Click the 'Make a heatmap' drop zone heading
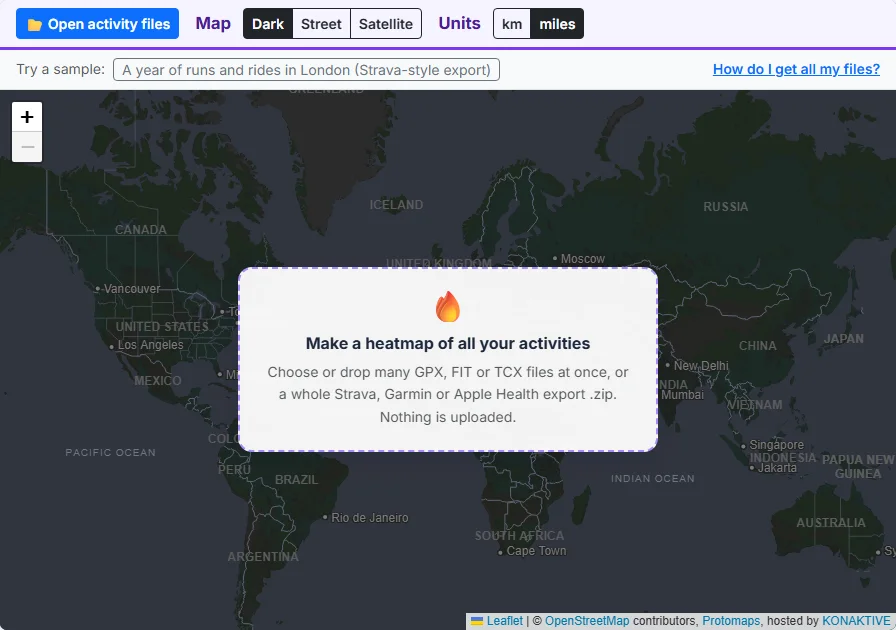 coord(447,344)
